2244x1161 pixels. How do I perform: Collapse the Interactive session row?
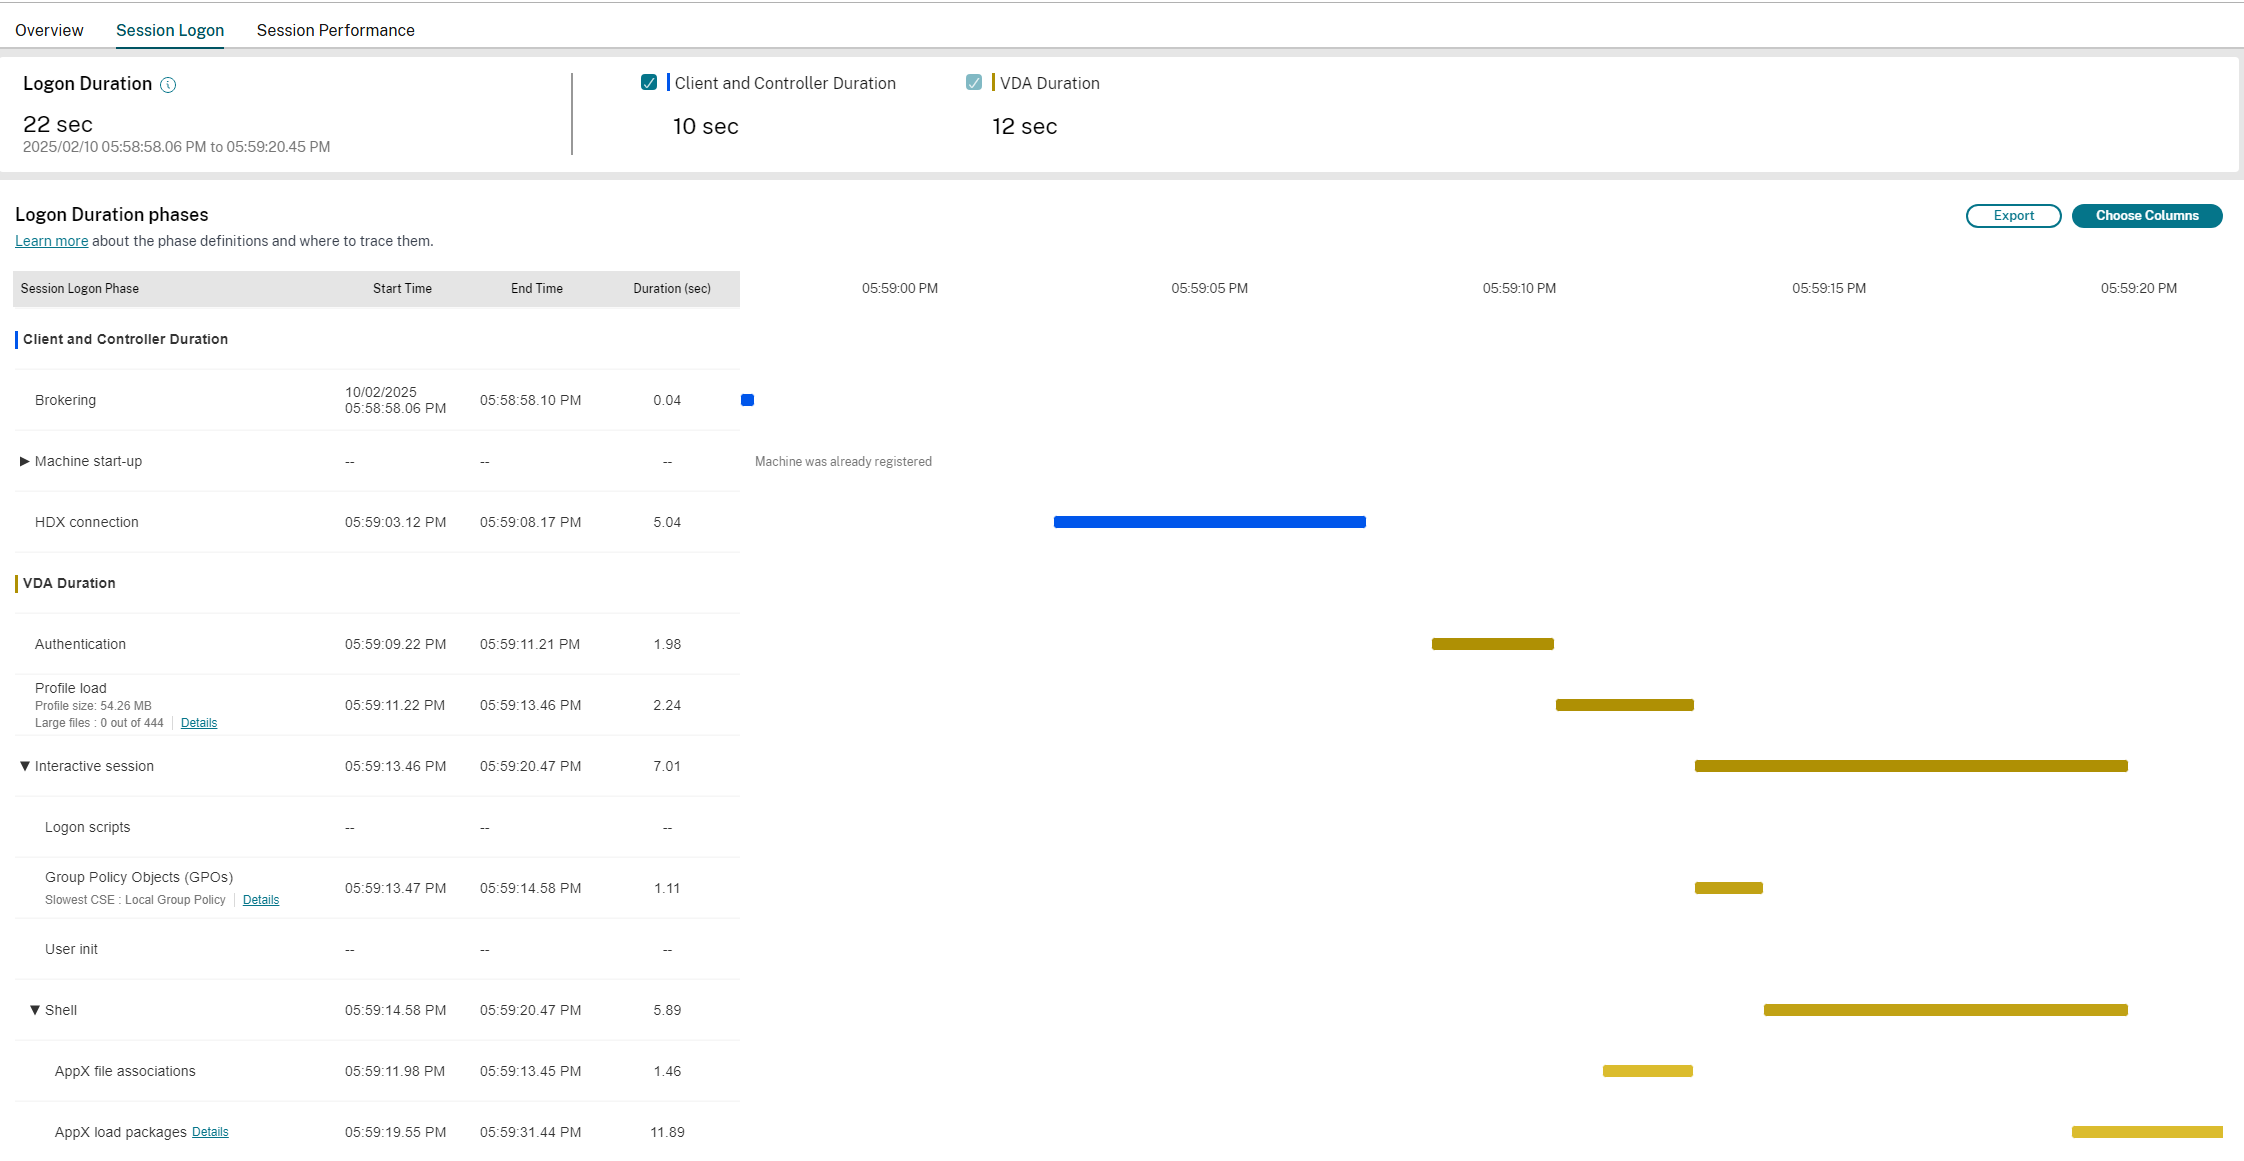pos(24,766)
